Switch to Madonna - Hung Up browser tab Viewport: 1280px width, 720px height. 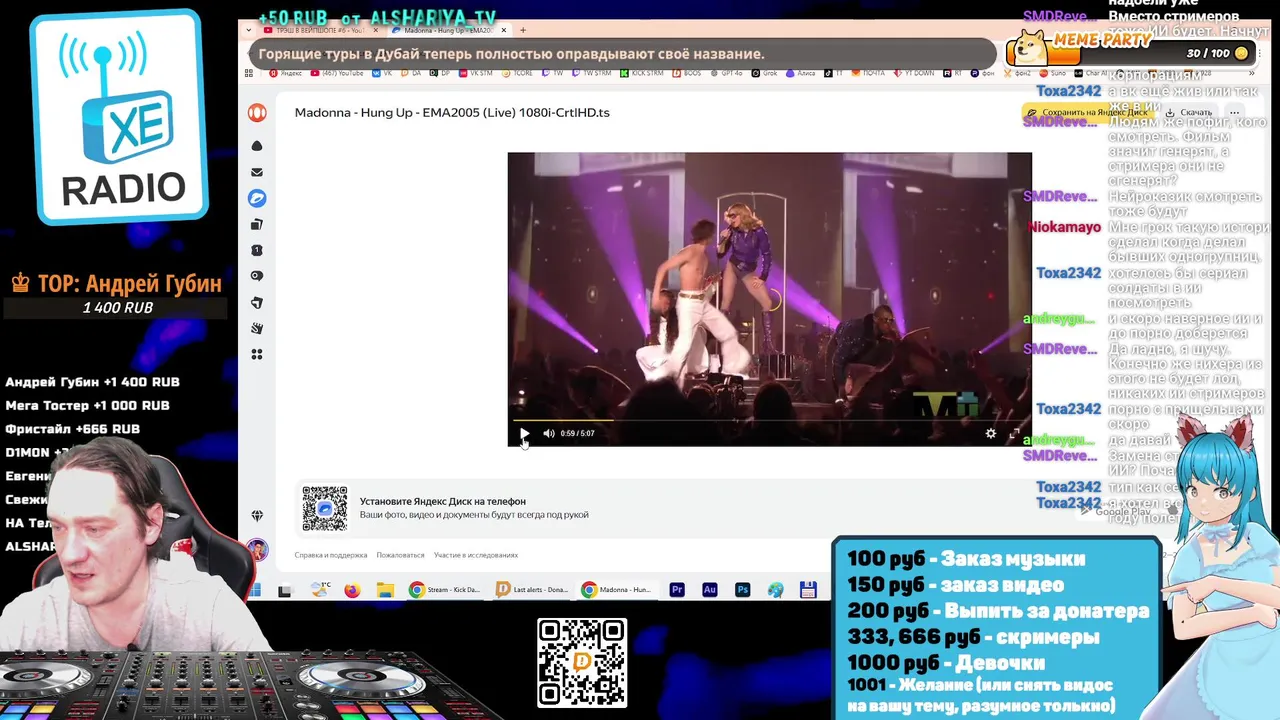[447, 30]
